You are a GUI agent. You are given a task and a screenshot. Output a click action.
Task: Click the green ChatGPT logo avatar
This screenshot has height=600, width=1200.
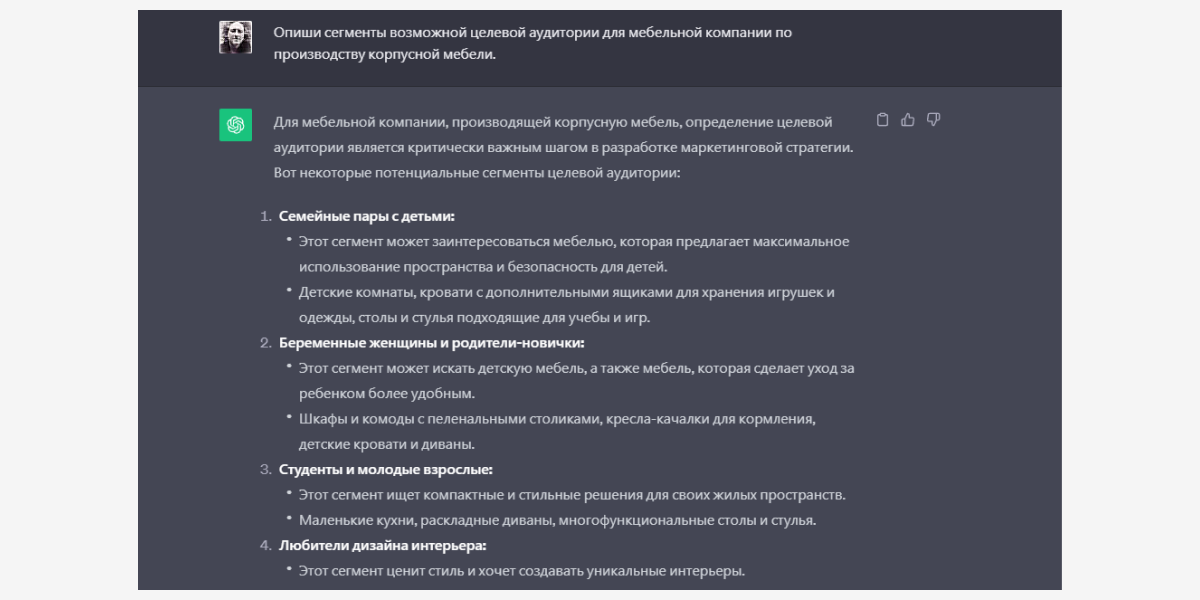[235, 125]
